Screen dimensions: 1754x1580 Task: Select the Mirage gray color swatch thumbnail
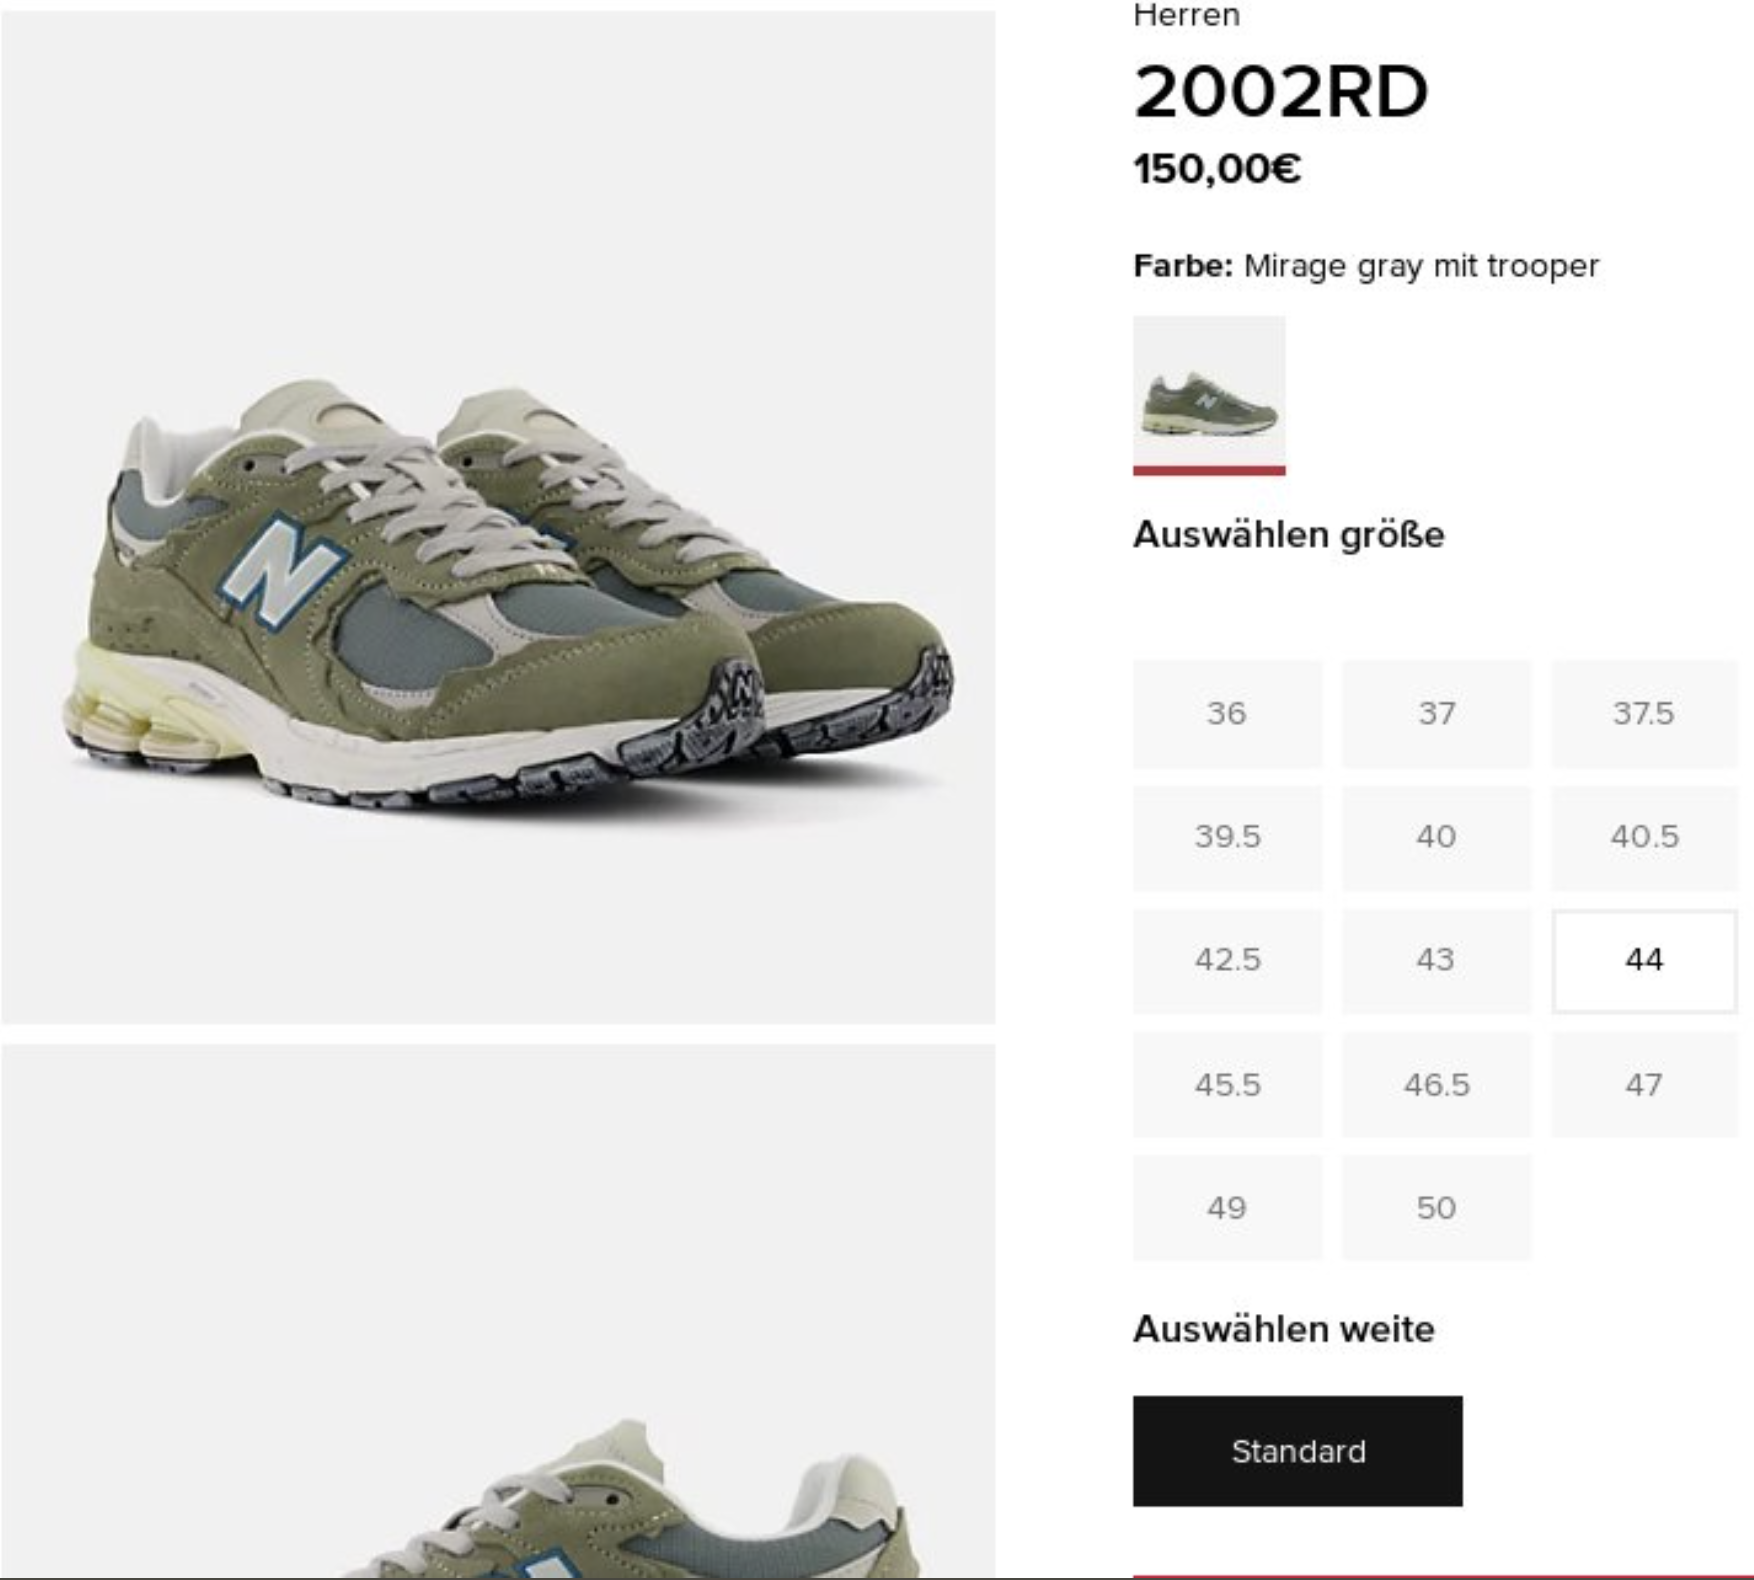[x=1209, y=395]
